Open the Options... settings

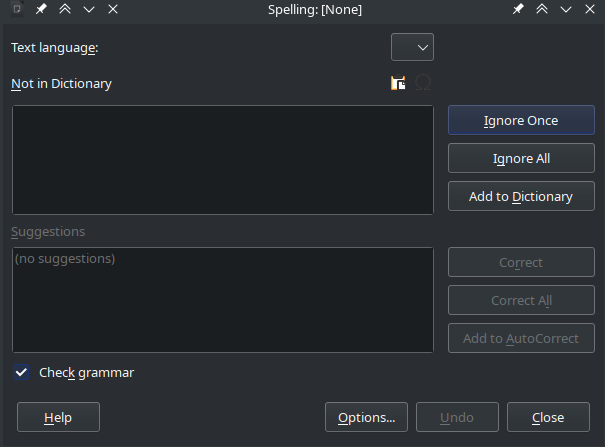pyautogui.click(x=366, y=417)
